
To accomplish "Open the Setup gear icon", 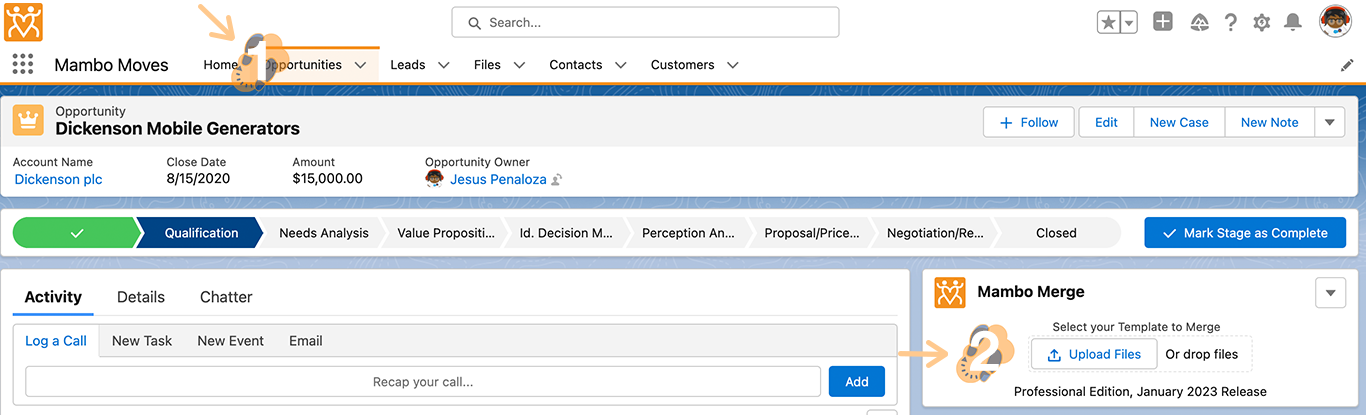I will [x=1262, y=22].
